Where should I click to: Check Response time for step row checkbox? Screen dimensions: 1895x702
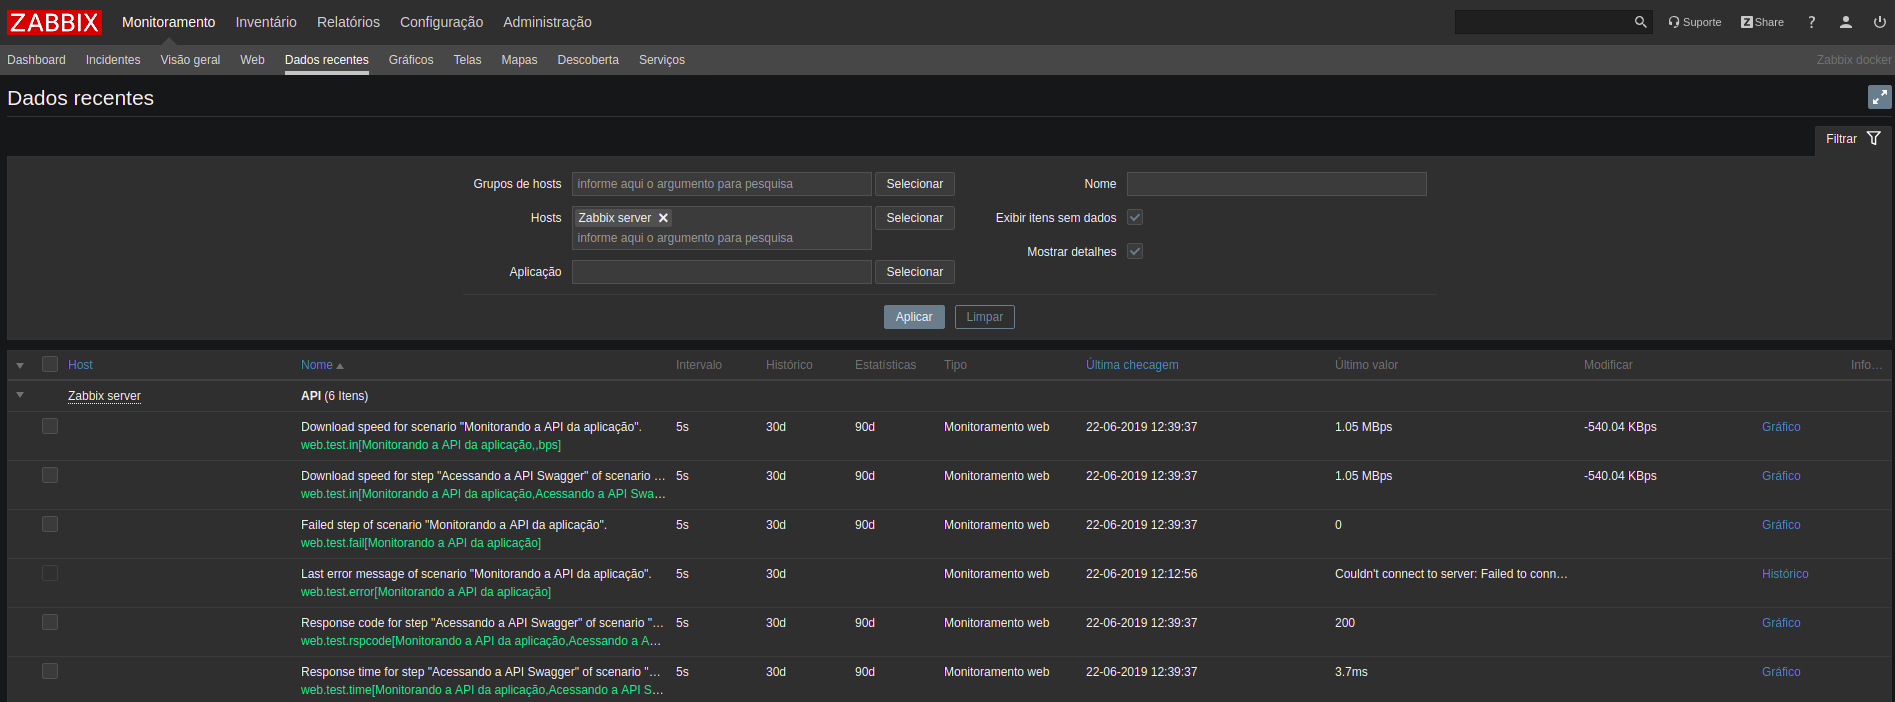50,672
